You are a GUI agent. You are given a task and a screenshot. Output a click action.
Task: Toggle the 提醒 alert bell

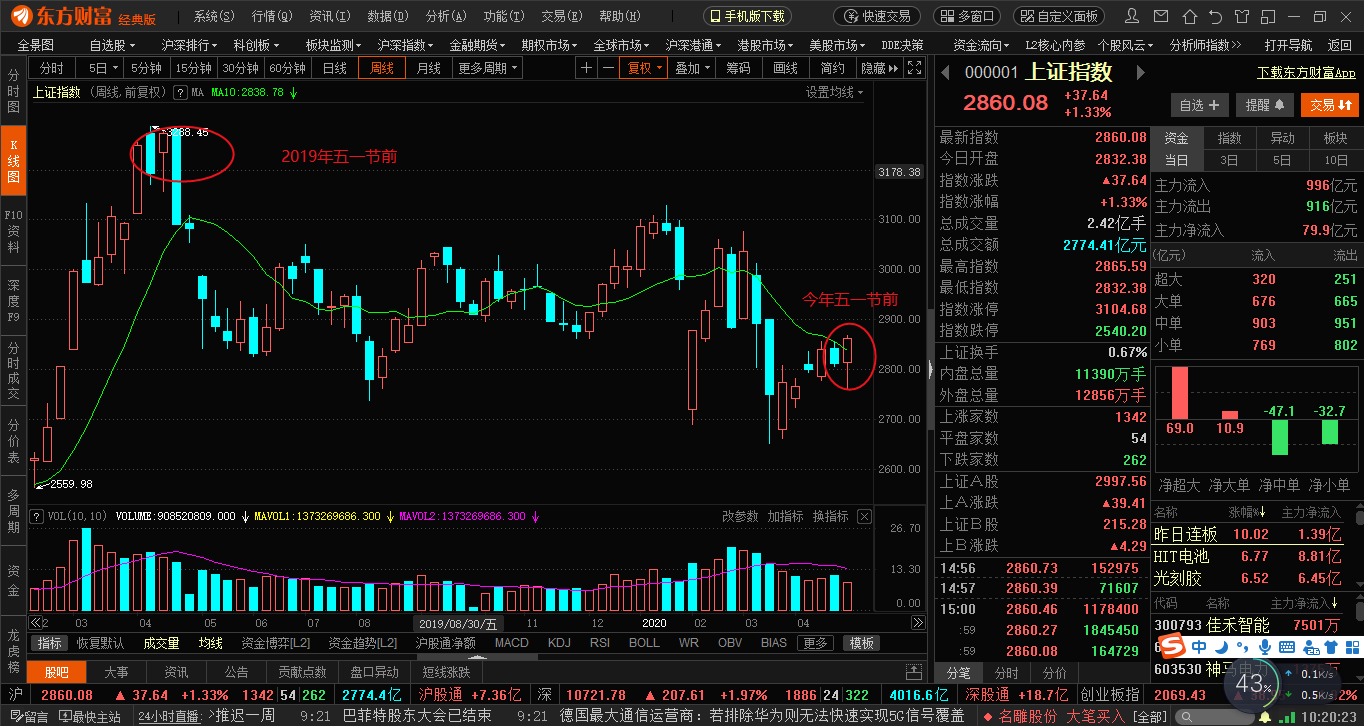coord(1264,104)
